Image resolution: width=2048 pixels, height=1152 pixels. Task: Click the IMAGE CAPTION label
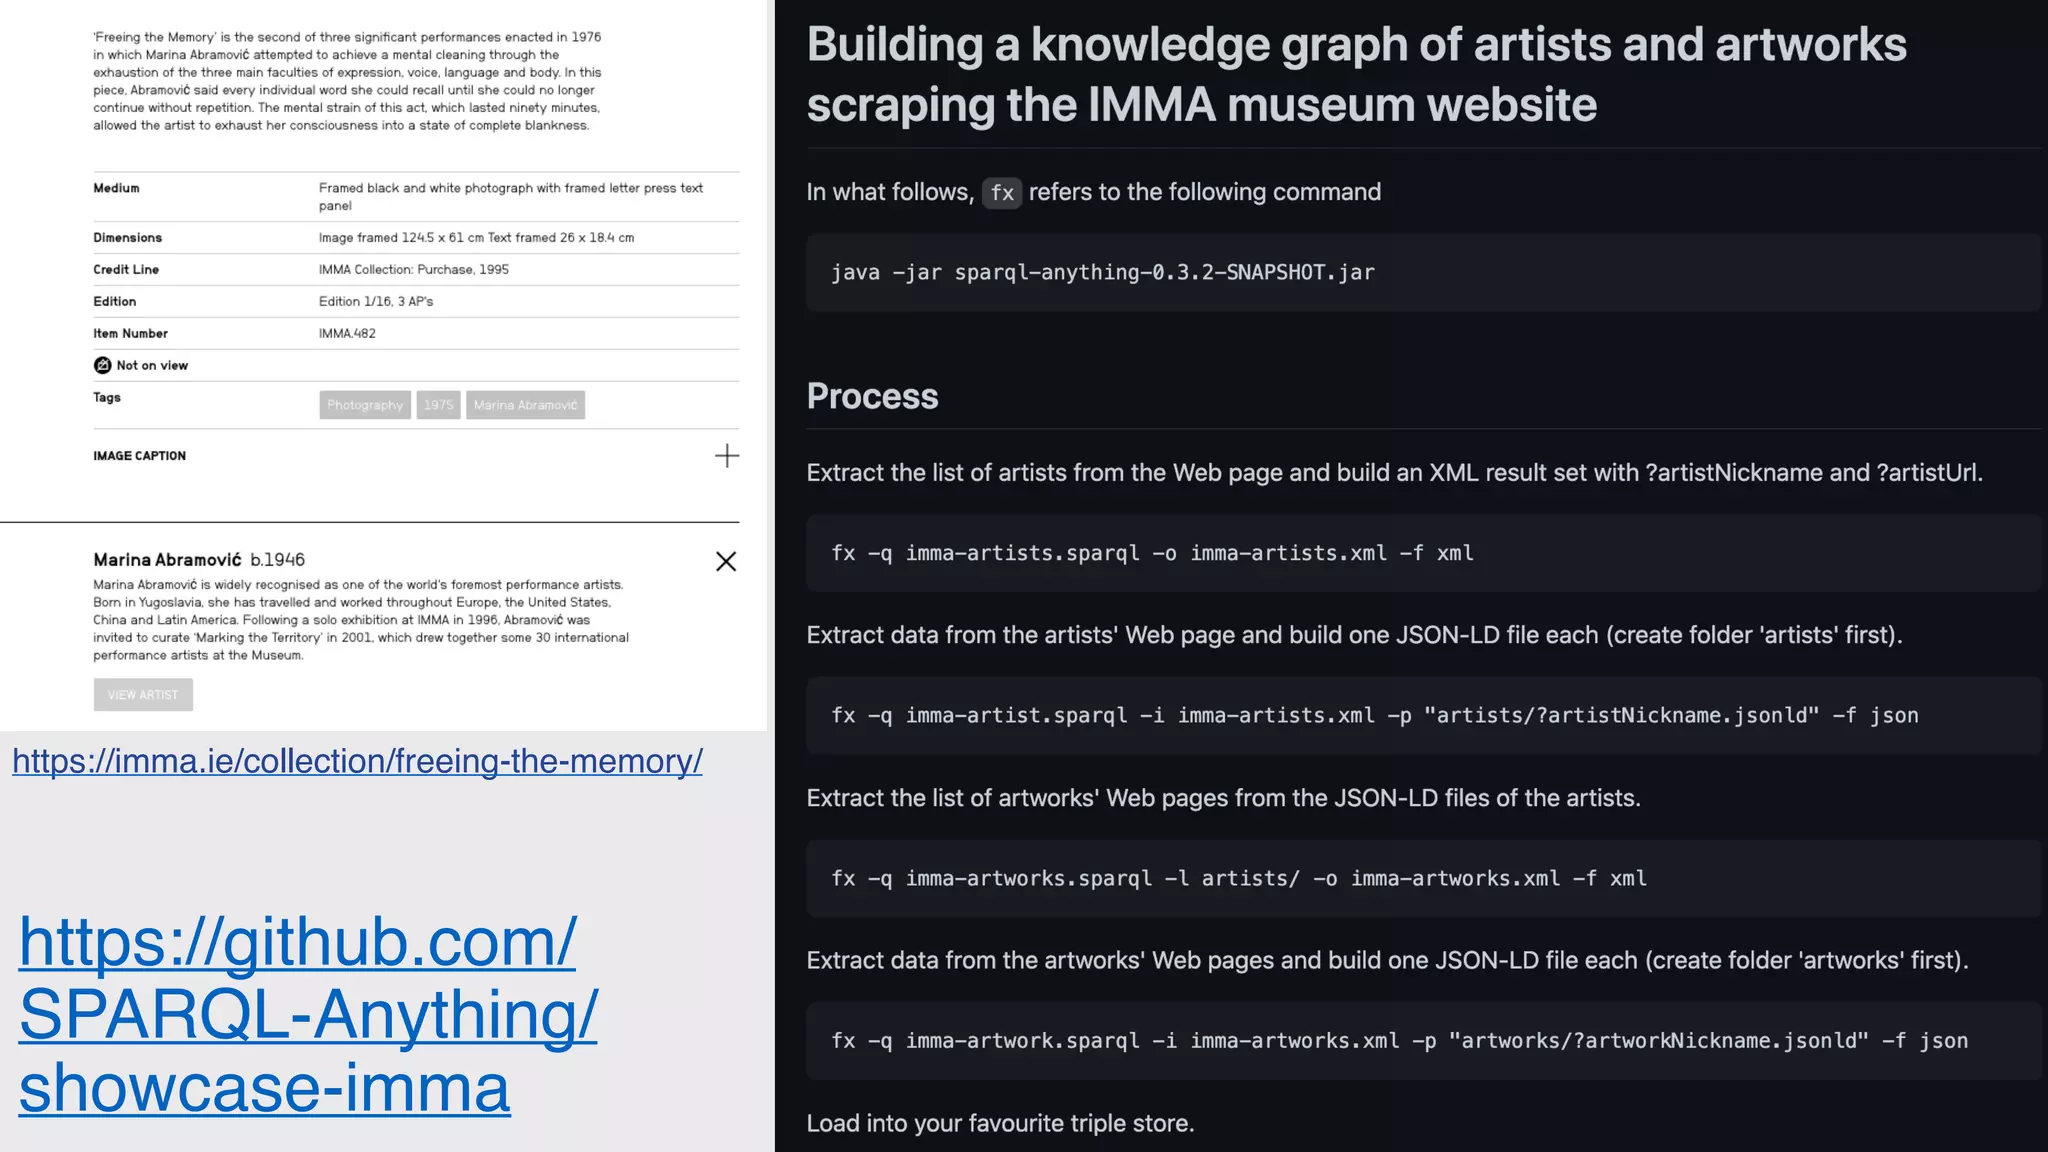point(140,456)
